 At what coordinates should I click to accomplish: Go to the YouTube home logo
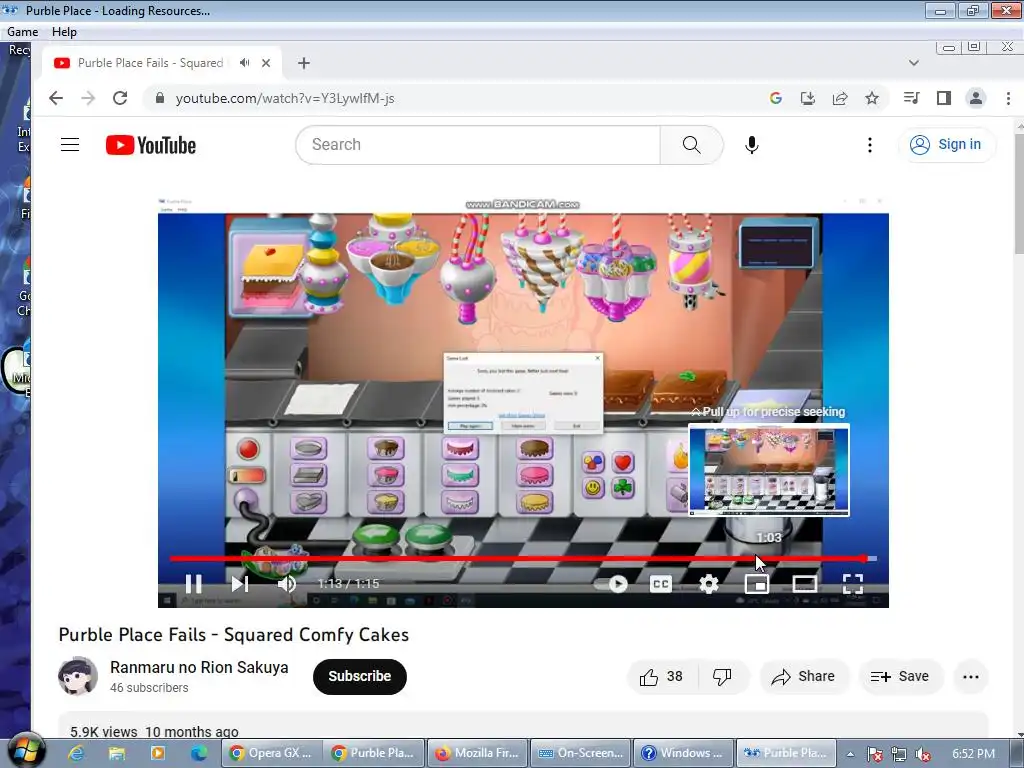(151, 145)
